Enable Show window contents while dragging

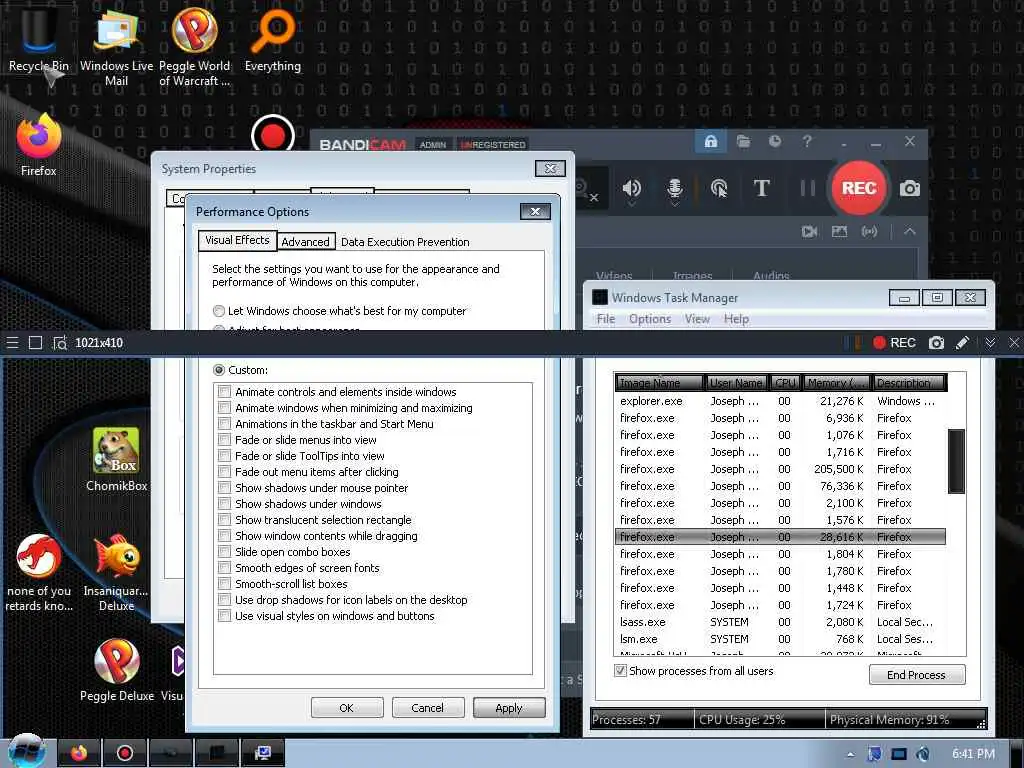[x=225, y=536]
